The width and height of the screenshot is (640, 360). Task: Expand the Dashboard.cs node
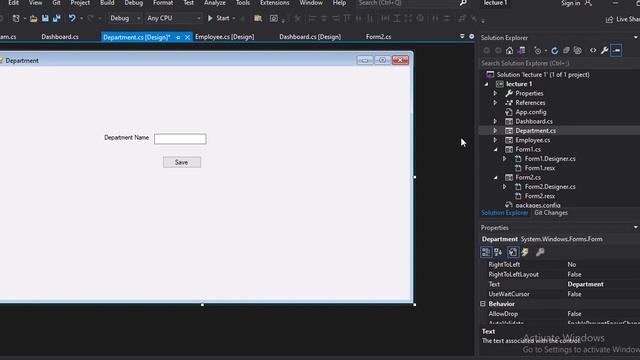[x=495, y=121]
